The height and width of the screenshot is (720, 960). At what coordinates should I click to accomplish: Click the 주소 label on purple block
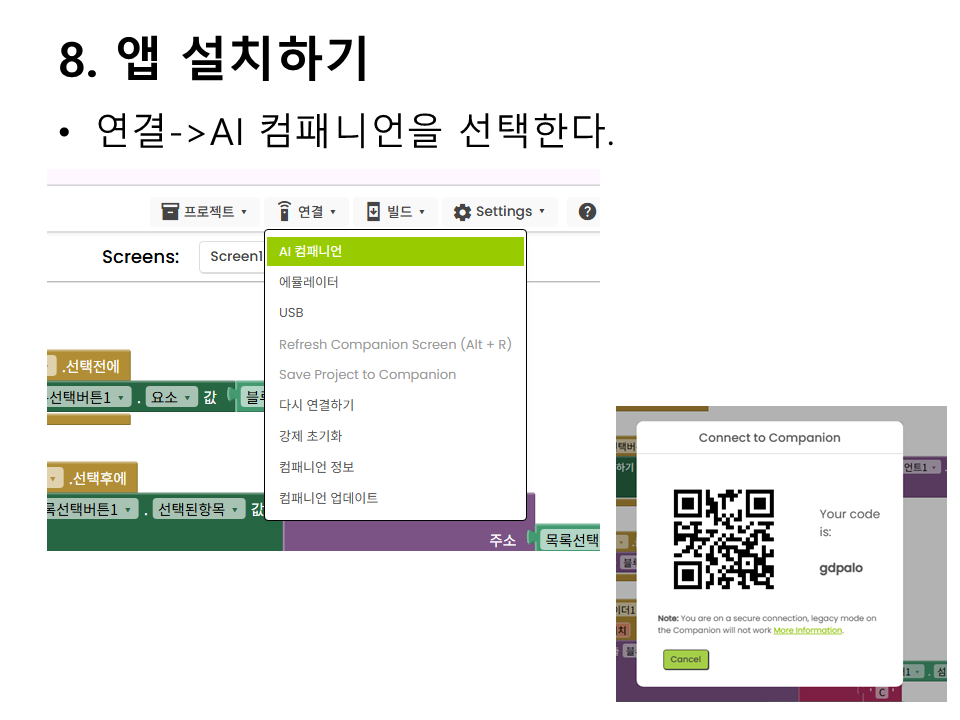click(503, 540)
